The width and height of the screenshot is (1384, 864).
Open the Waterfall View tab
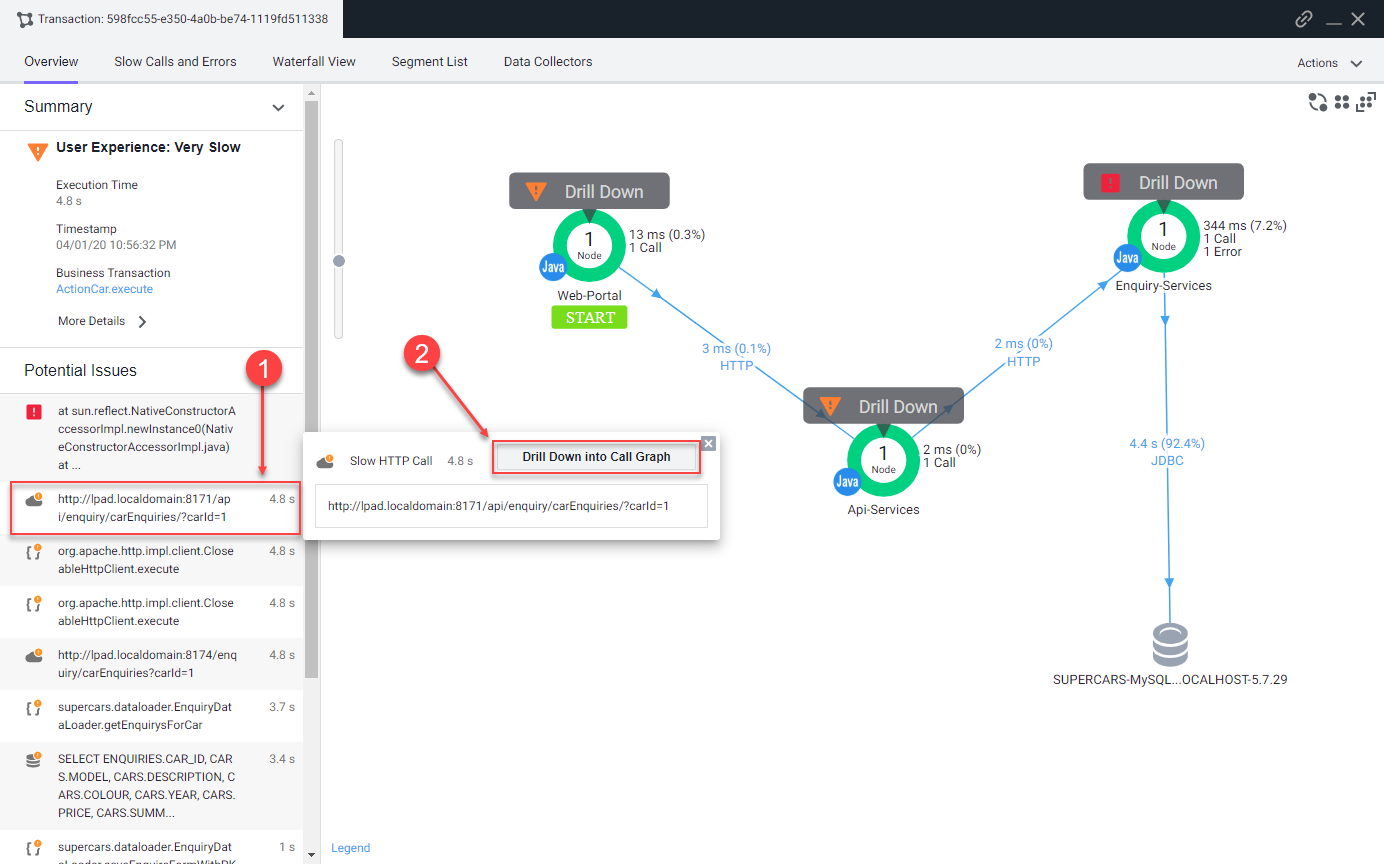pyautogui.click(x=314, y=62)
